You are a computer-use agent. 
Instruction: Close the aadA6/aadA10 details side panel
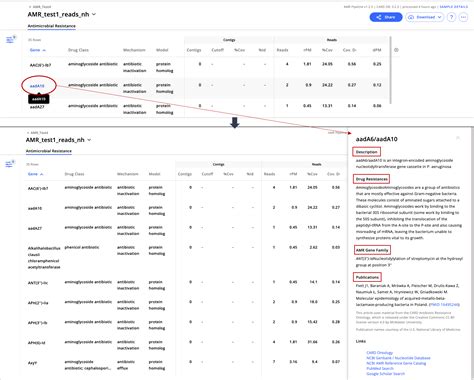coord(458,138)
